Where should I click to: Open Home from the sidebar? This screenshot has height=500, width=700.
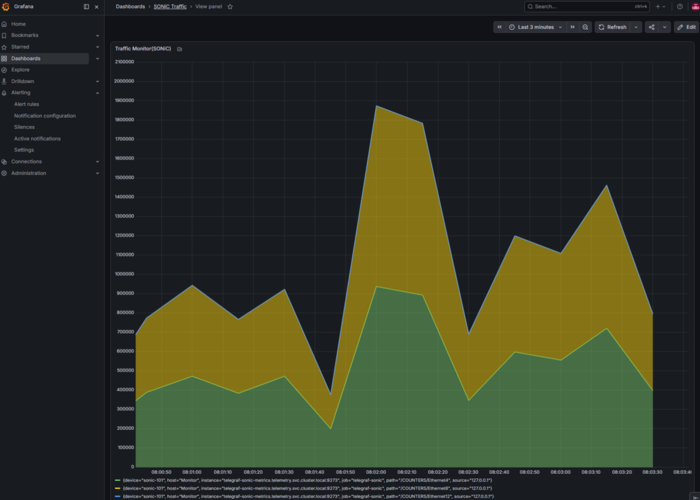18,24
